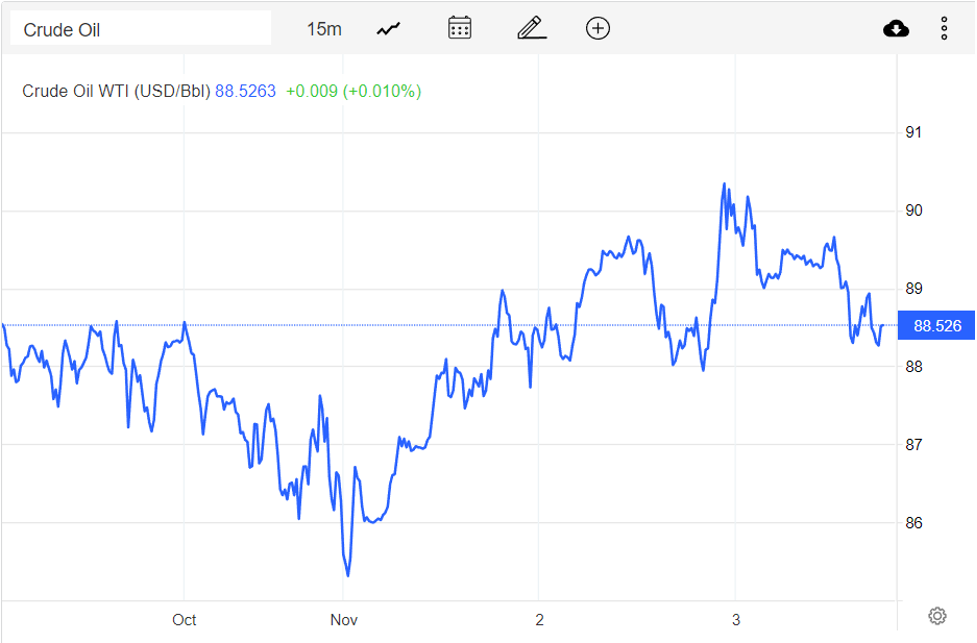Select the date label 3 on time axis
Screen dimensions: 977x643
click(736, 620)
